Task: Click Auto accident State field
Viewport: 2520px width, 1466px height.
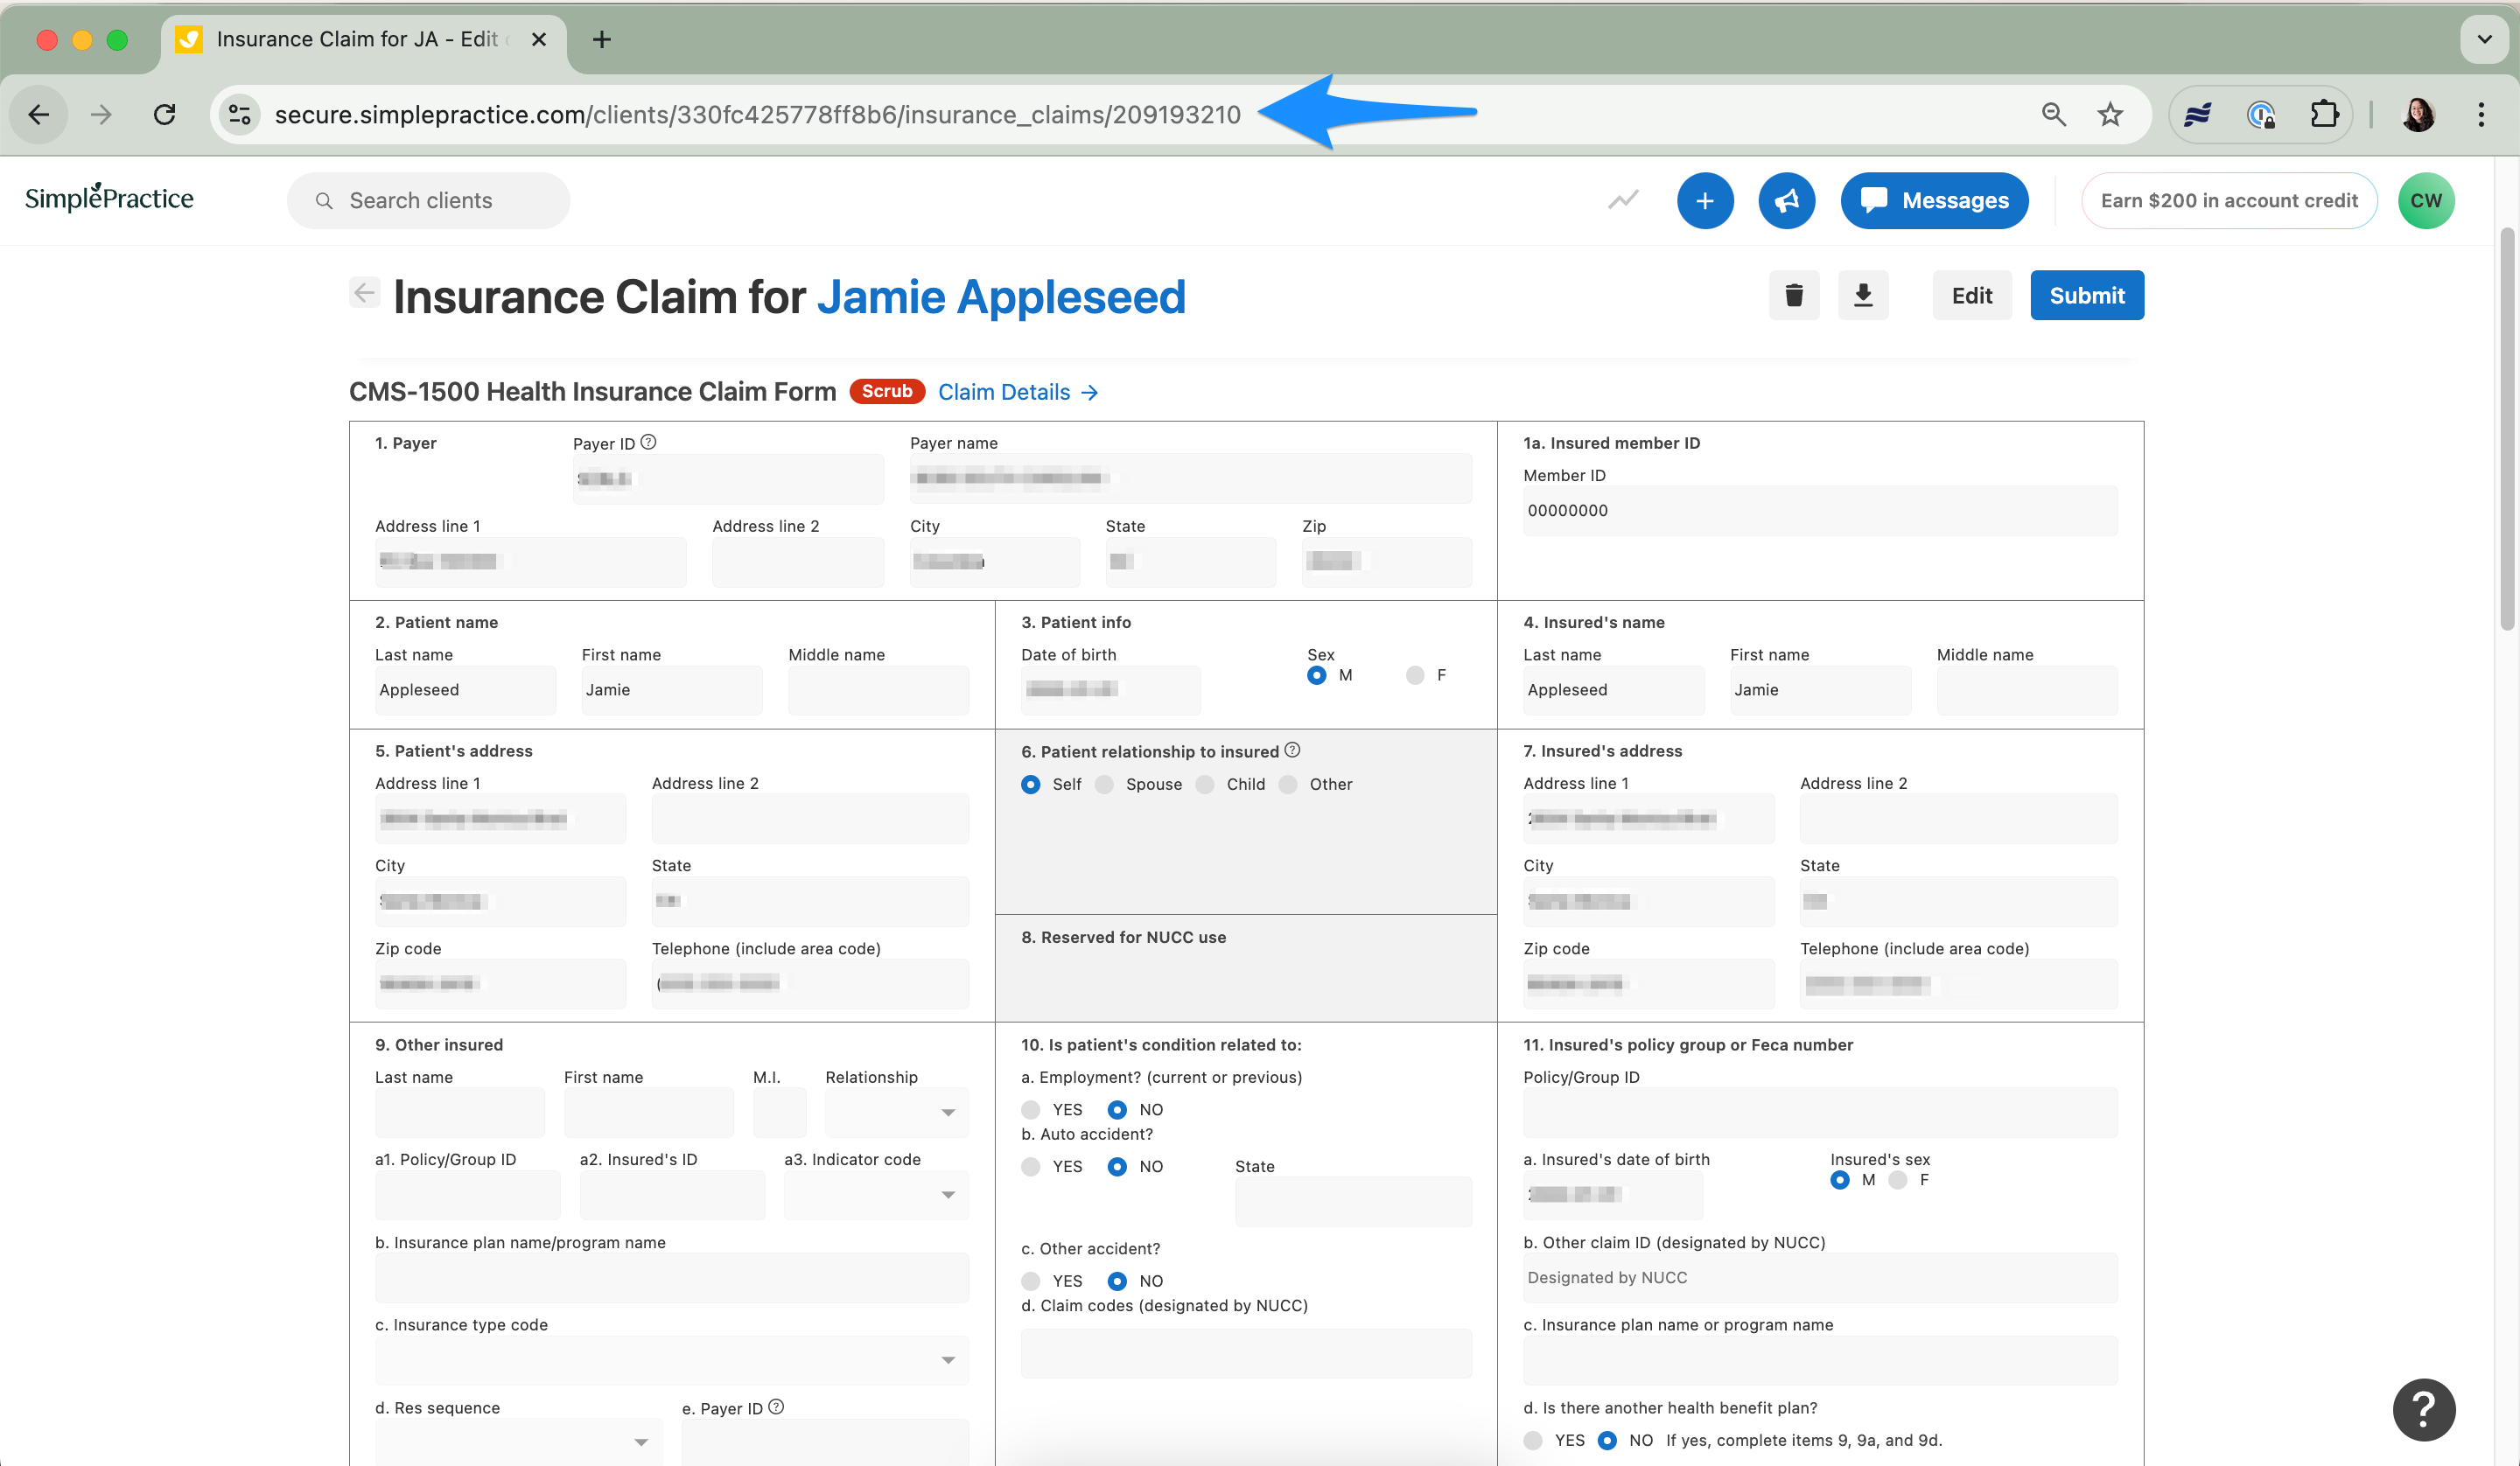Action: pyautogui.click(x=1353, y=1201)
